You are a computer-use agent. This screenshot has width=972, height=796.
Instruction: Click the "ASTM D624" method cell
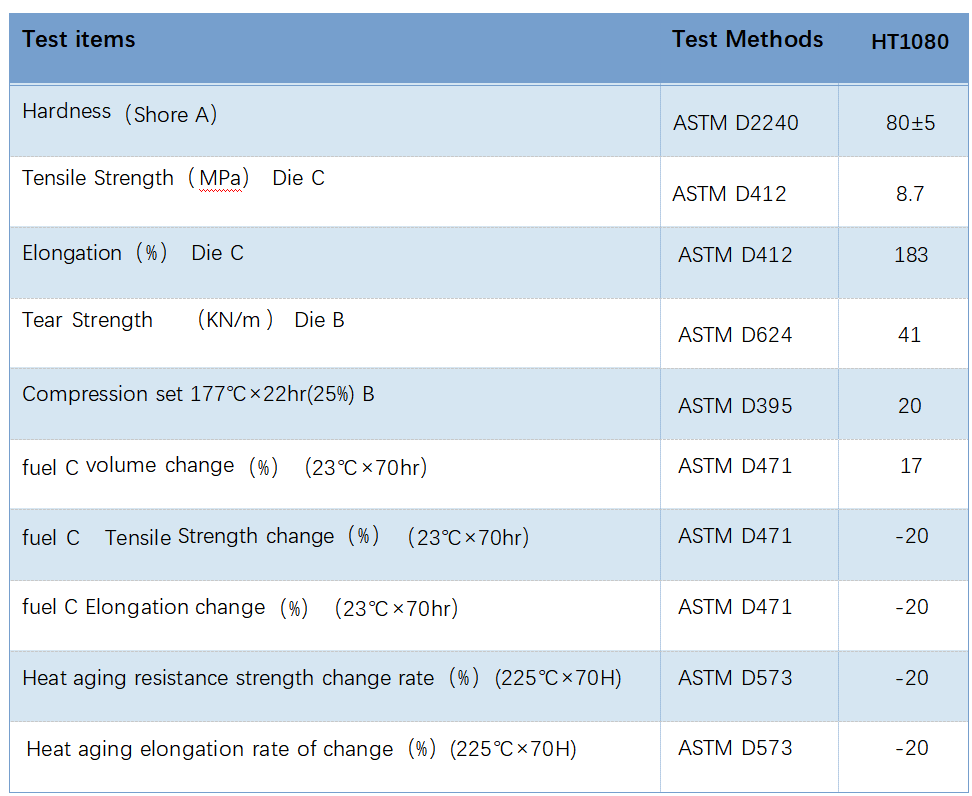[735, 335]
